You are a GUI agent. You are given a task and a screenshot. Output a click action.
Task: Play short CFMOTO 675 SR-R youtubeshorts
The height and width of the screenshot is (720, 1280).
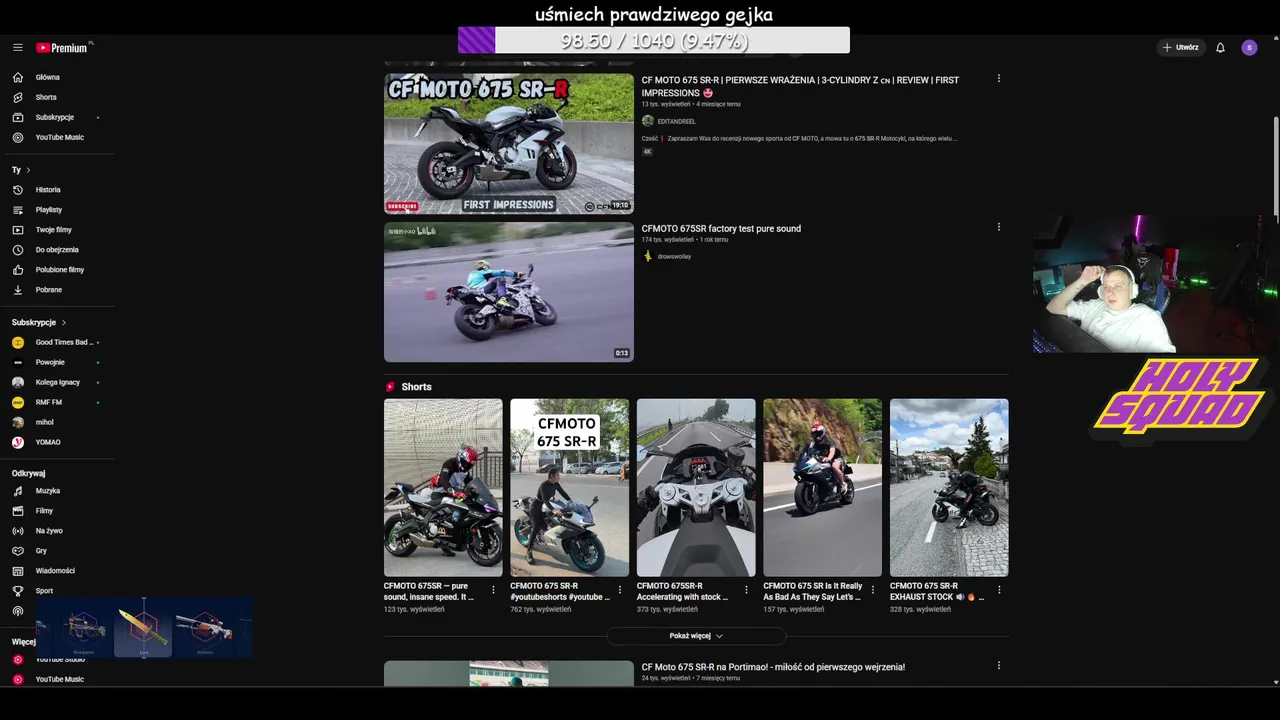pyautogui.click(x=569, y=488)
